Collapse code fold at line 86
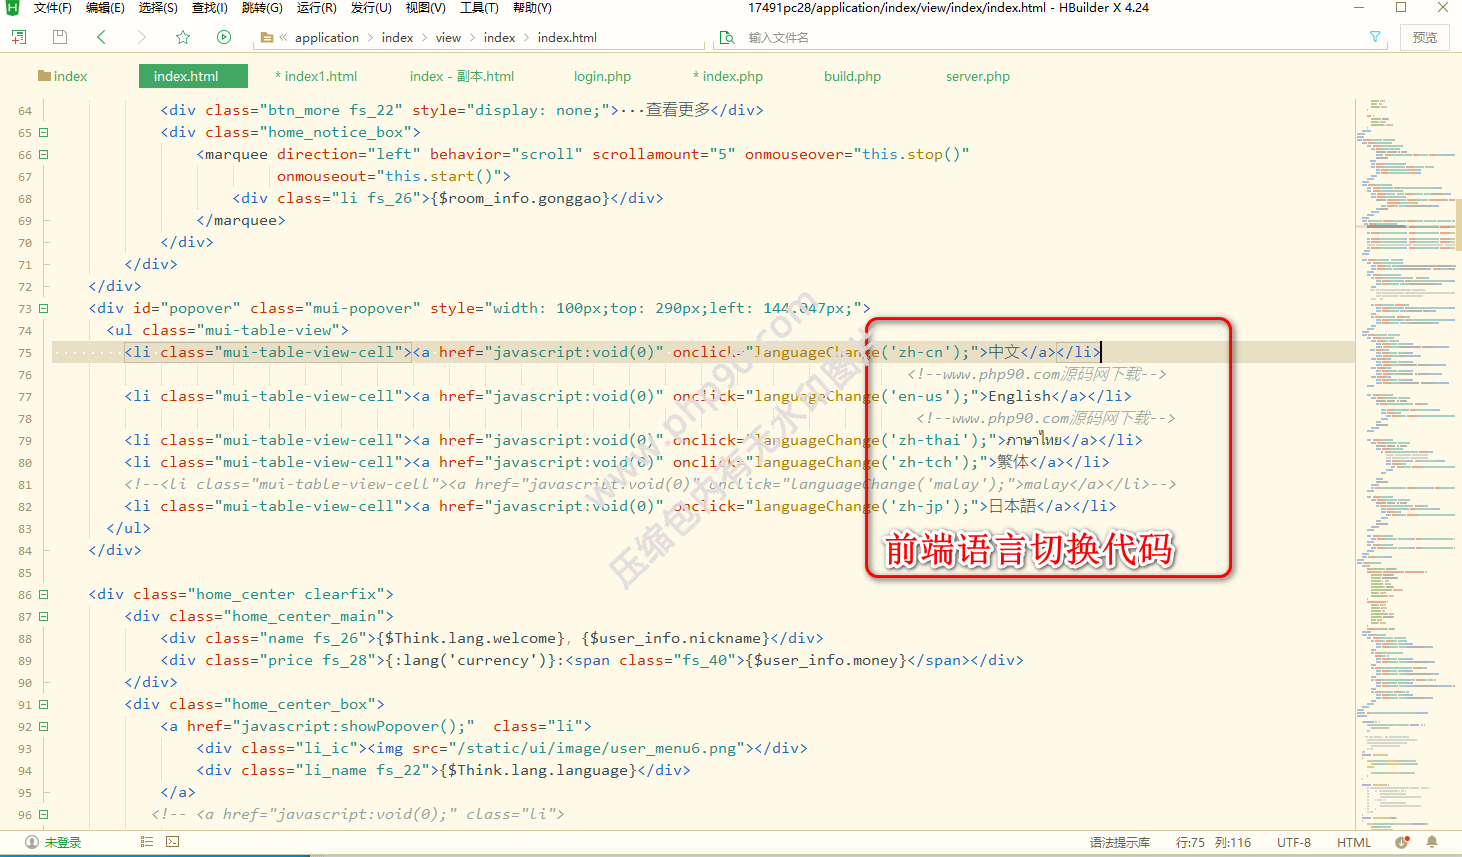 pos(44,594)
